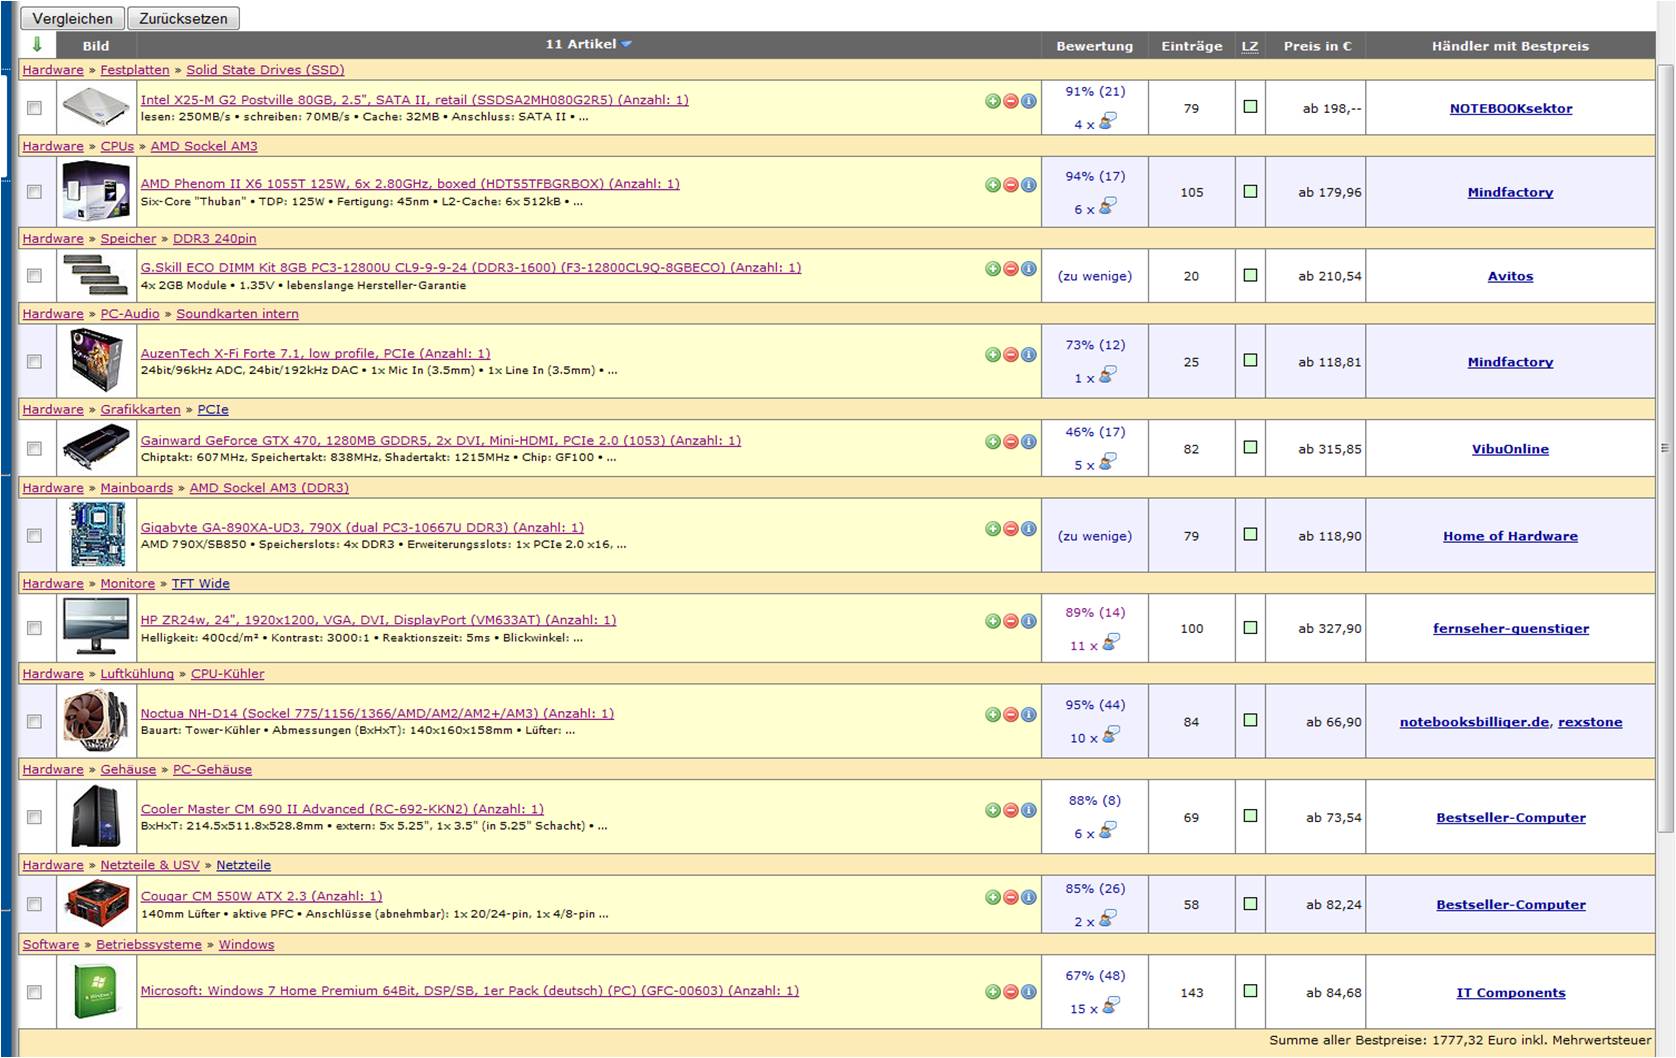The height and width of the screenshot is (1058, 1676).
Task: Click the Zurücksetzen button
Action: pyautogui.click(x=183, y=18)
